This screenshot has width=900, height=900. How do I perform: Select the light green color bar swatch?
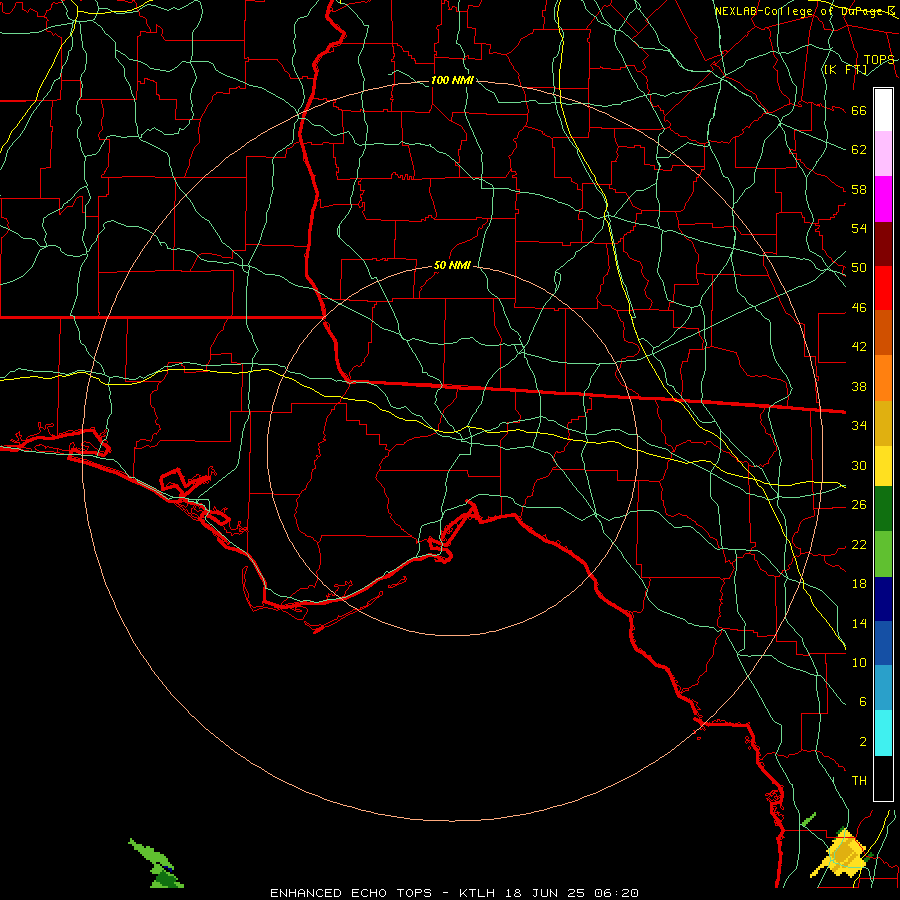click(x=883, y=554)
